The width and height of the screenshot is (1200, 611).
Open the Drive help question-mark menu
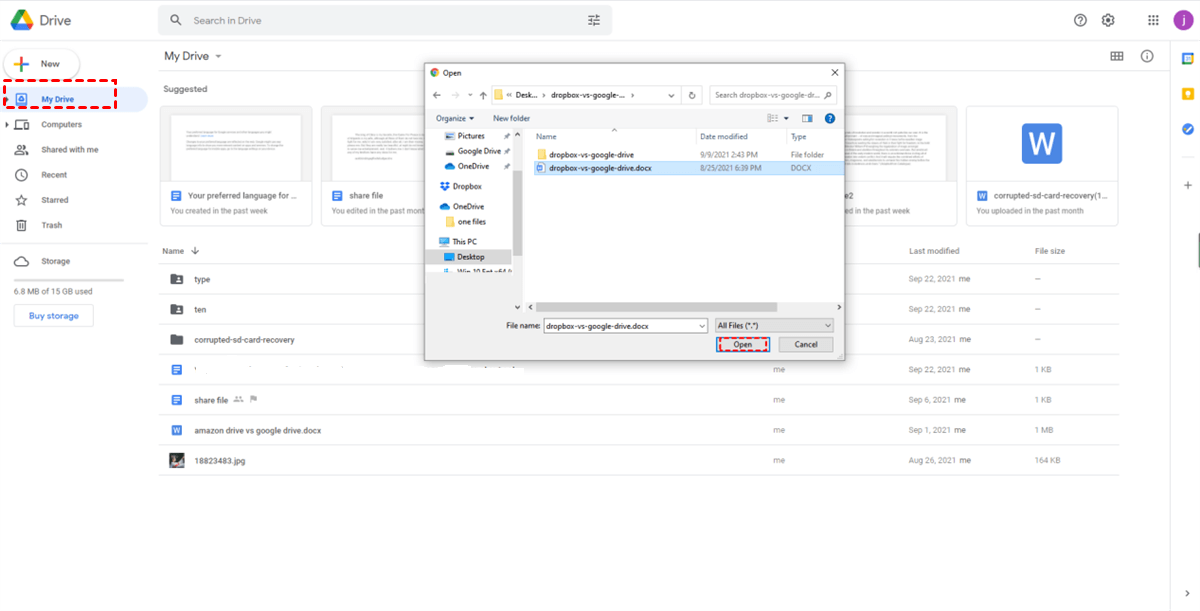pos(1080,20)
